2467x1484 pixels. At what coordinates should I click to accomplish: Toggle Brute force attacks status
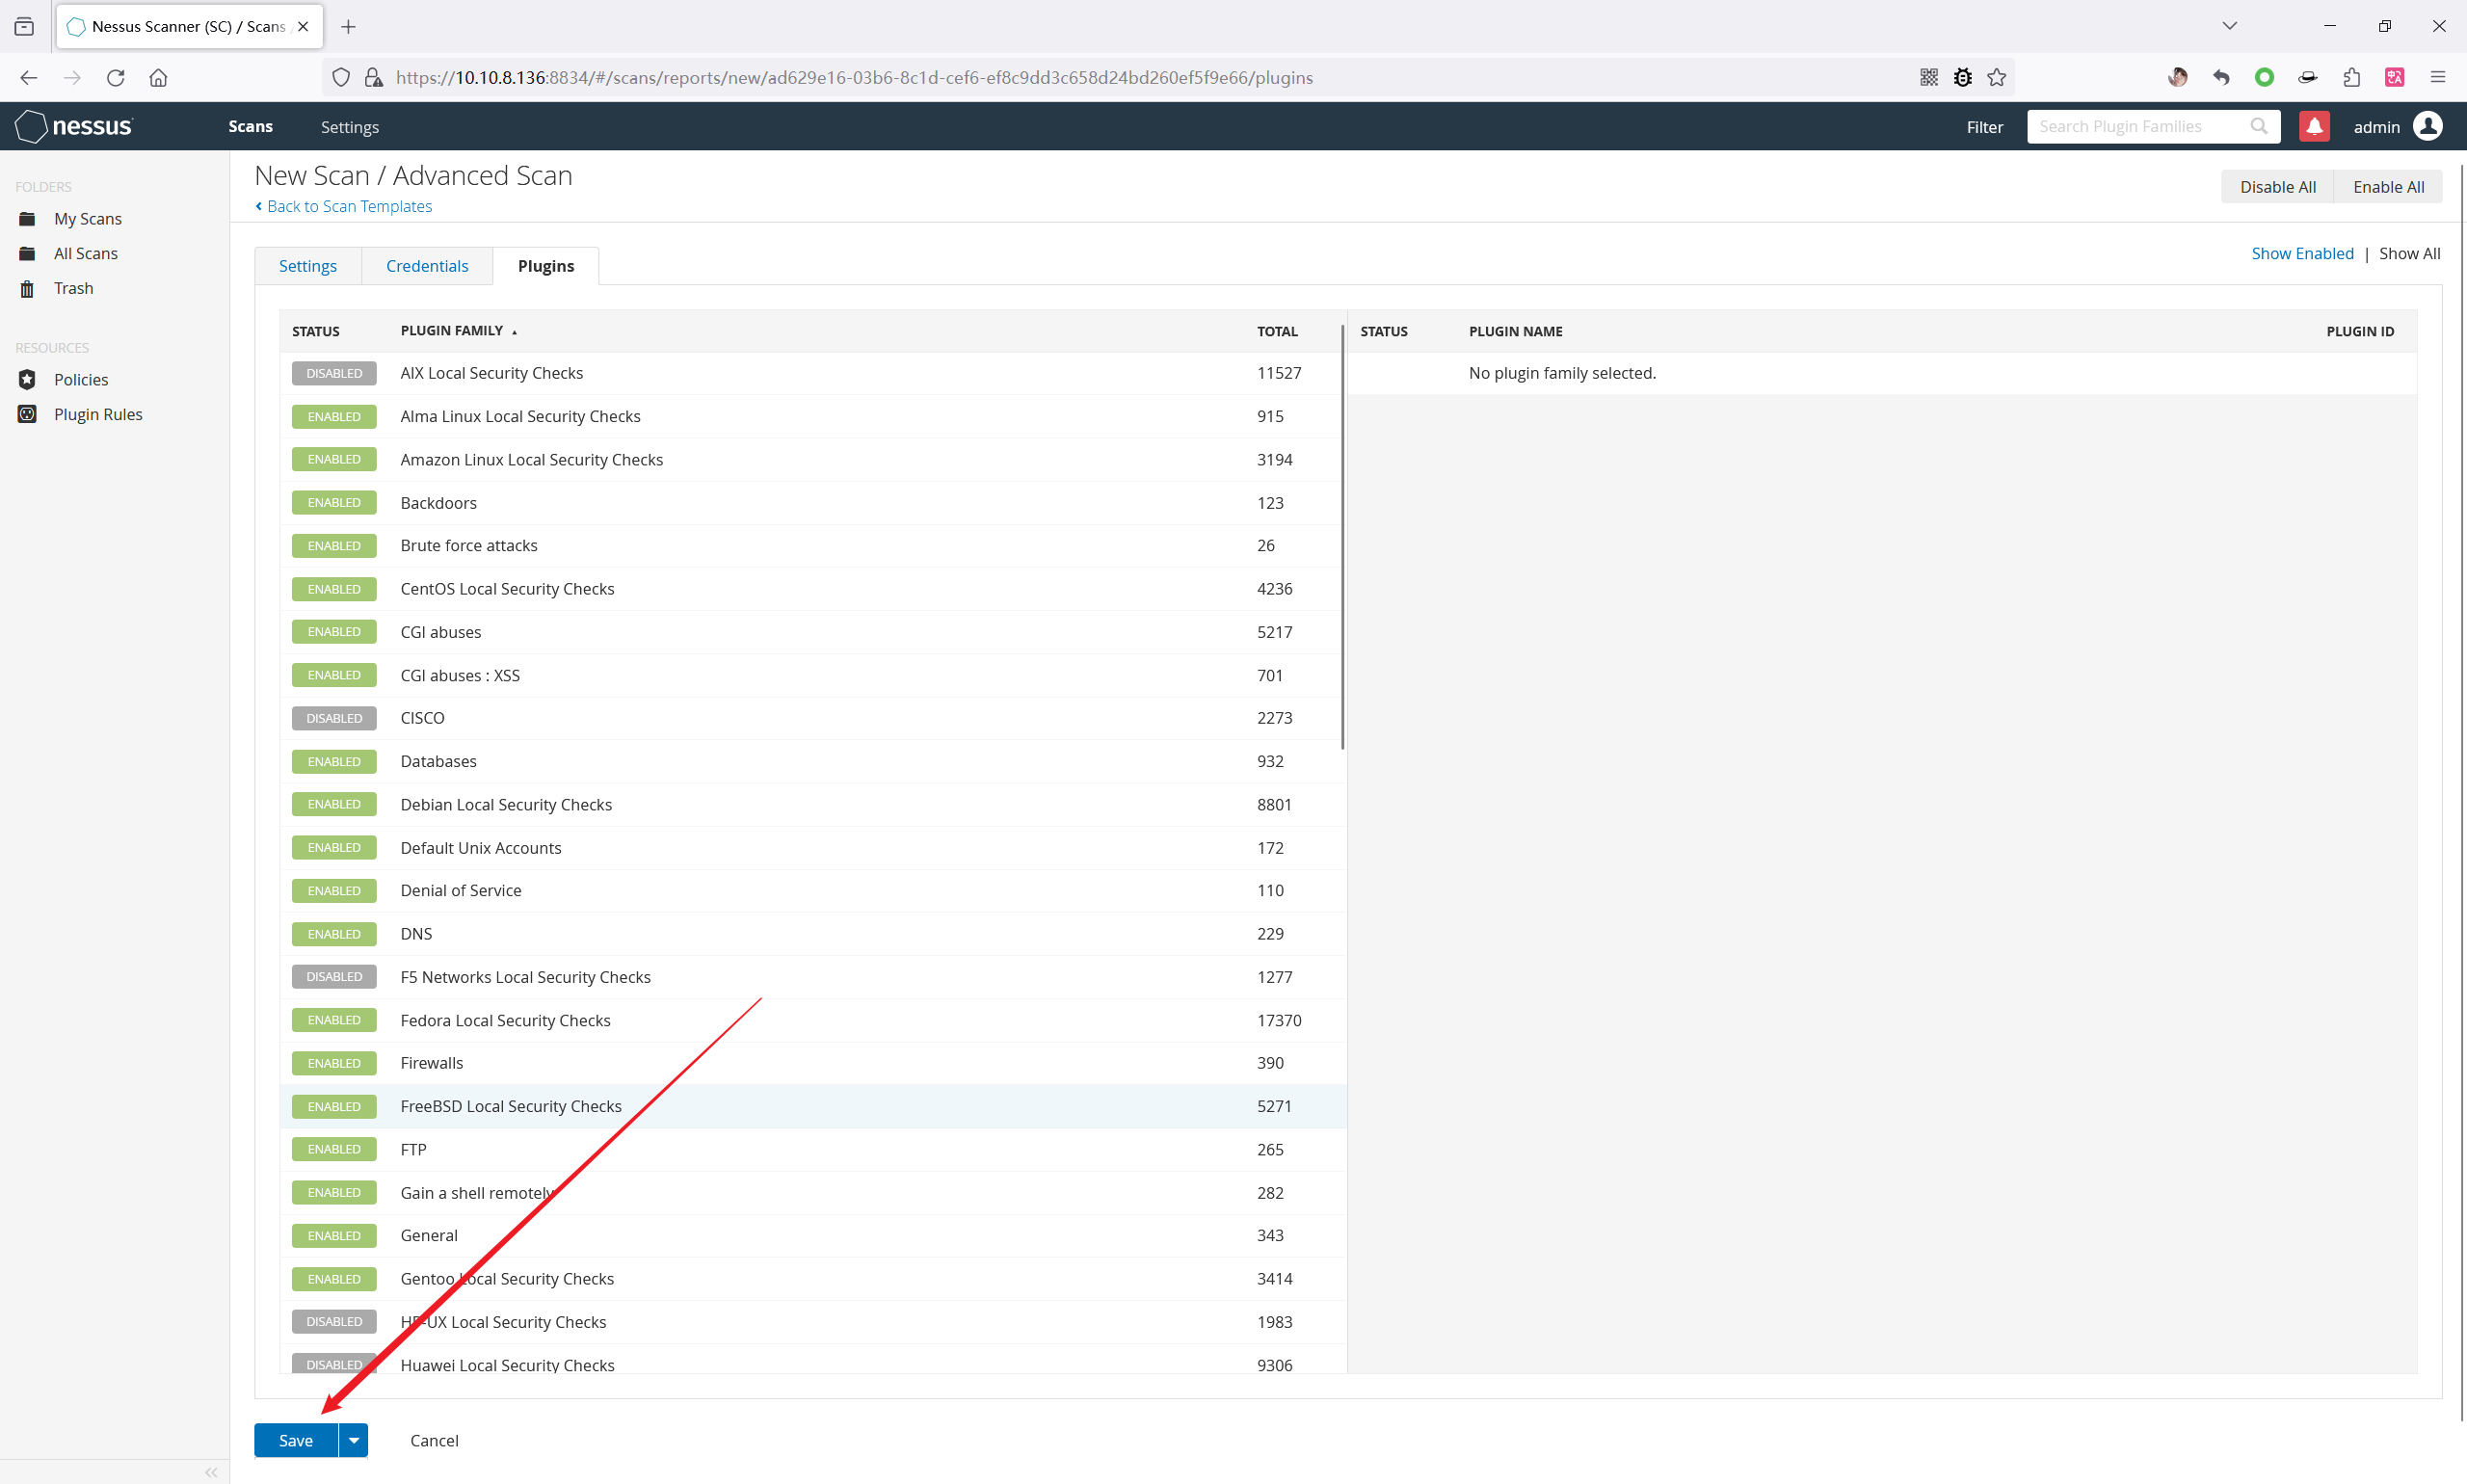pos(334,546)
